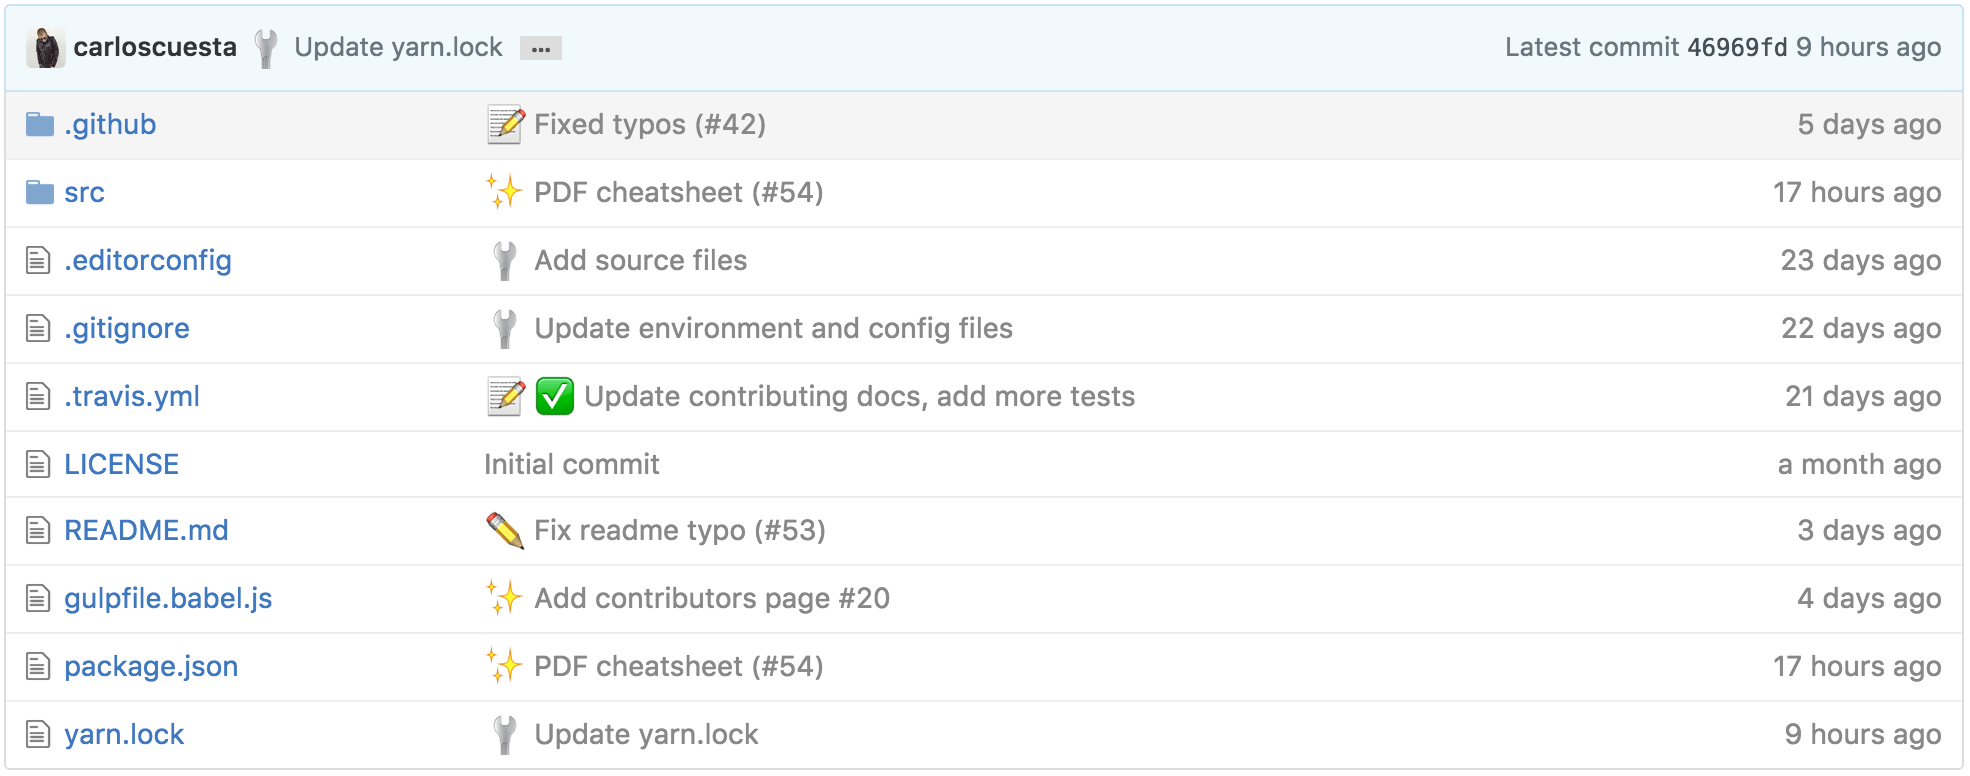Open the .github folder icon
Viewport: 1970px width, 776px height.
[39, 124]
